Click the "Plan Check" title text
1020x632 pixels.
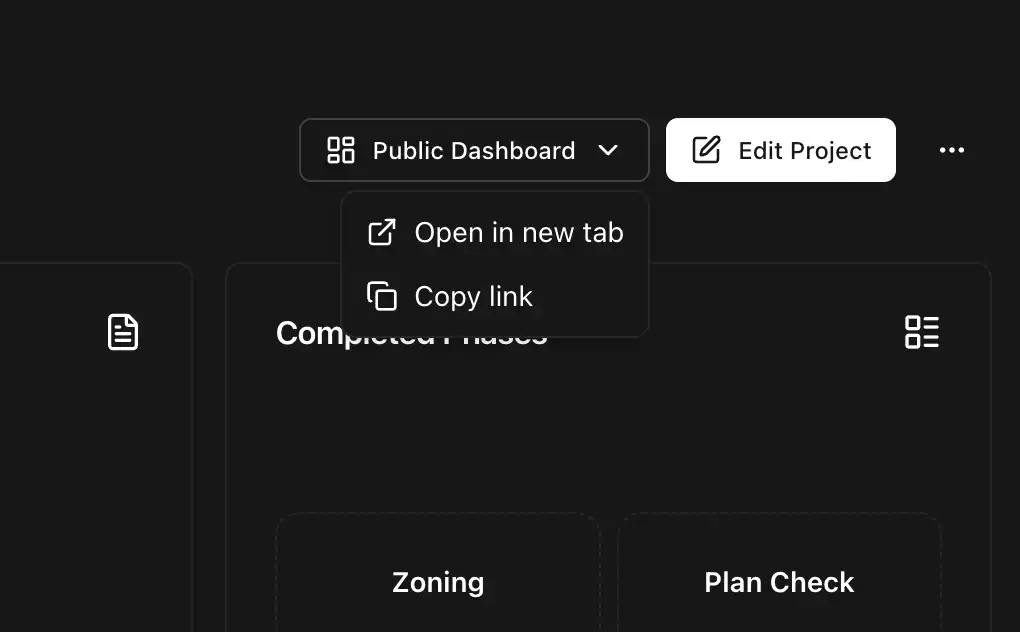(x=779, y=583)
